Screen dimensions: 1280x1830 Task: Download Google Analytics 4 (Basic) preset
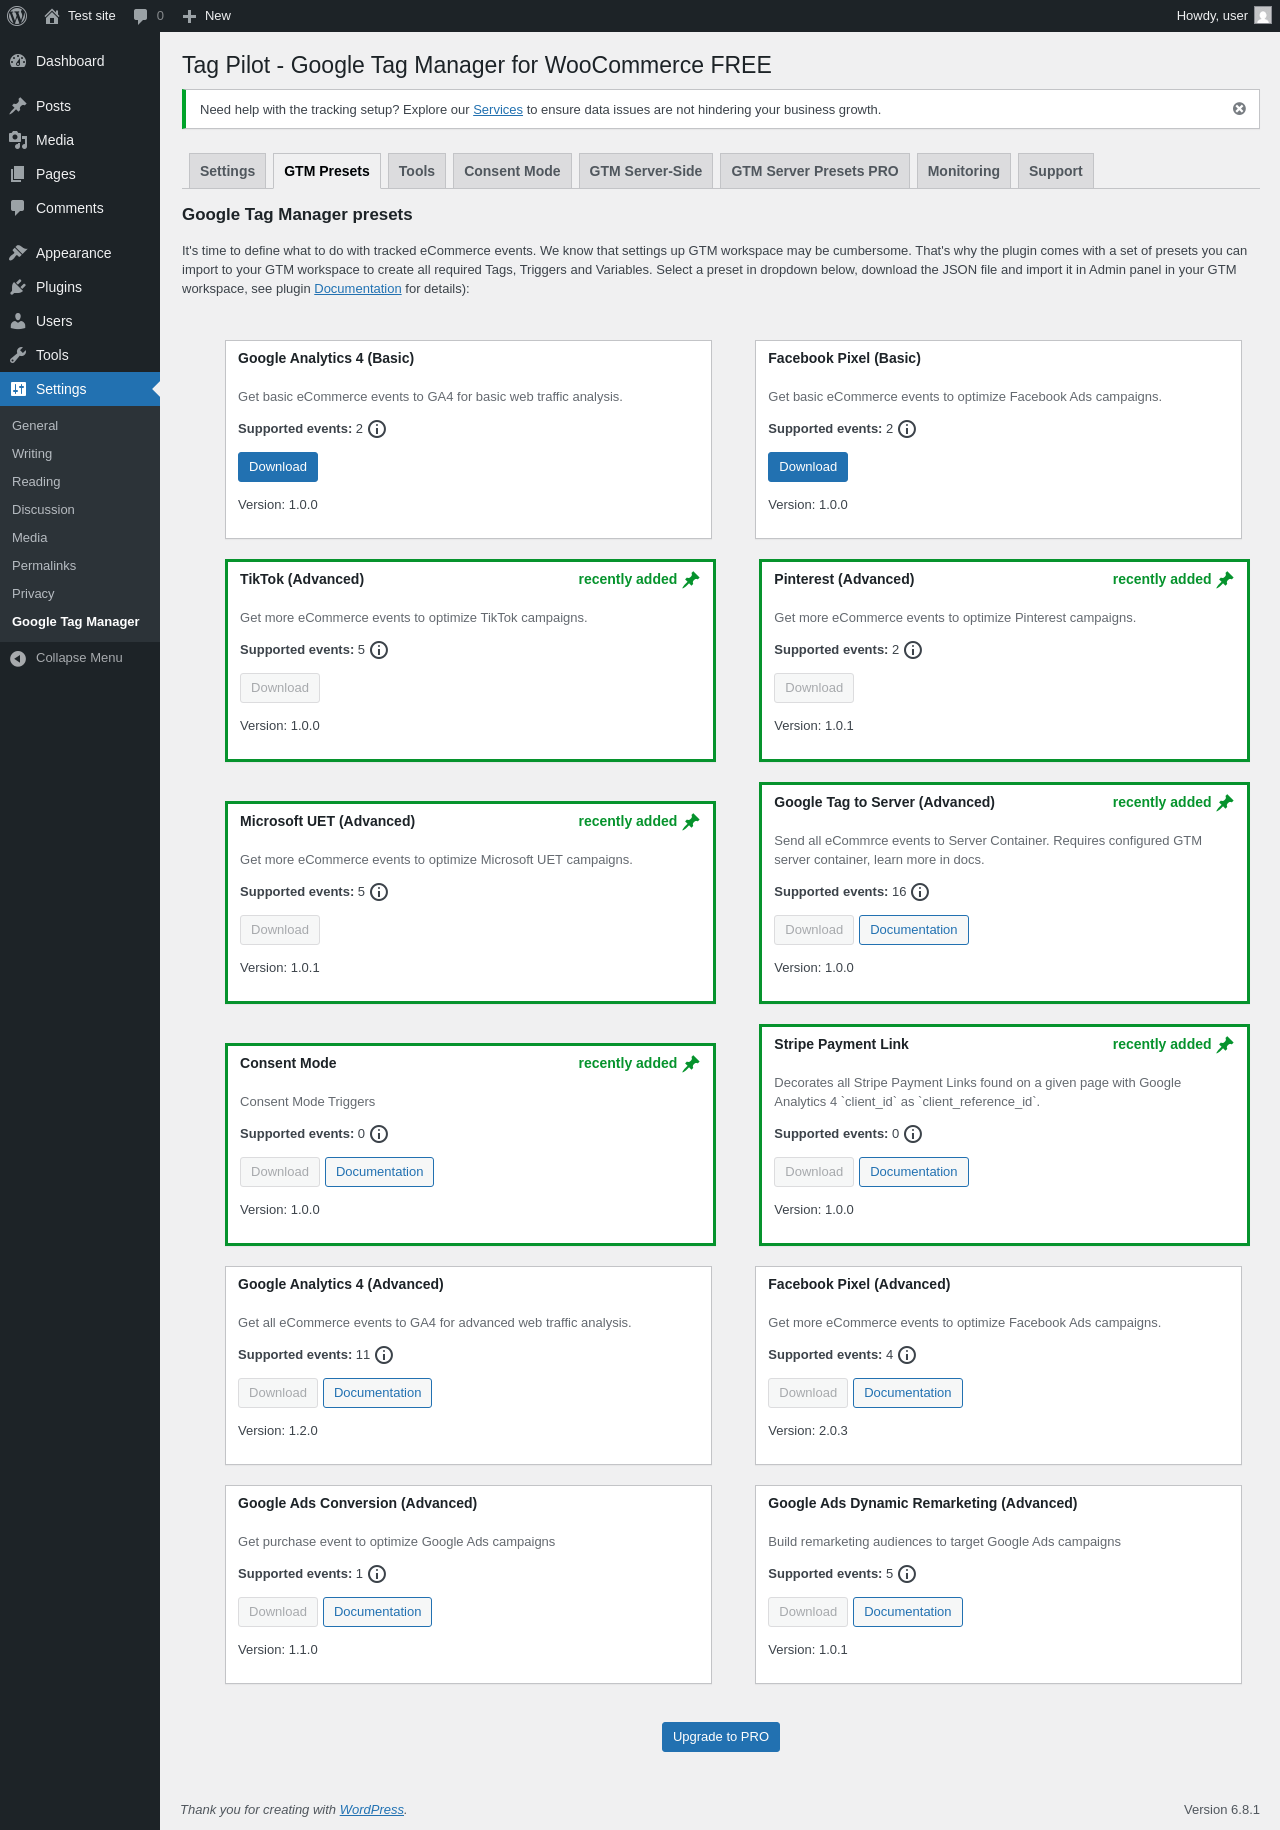[x=278, y=467]
